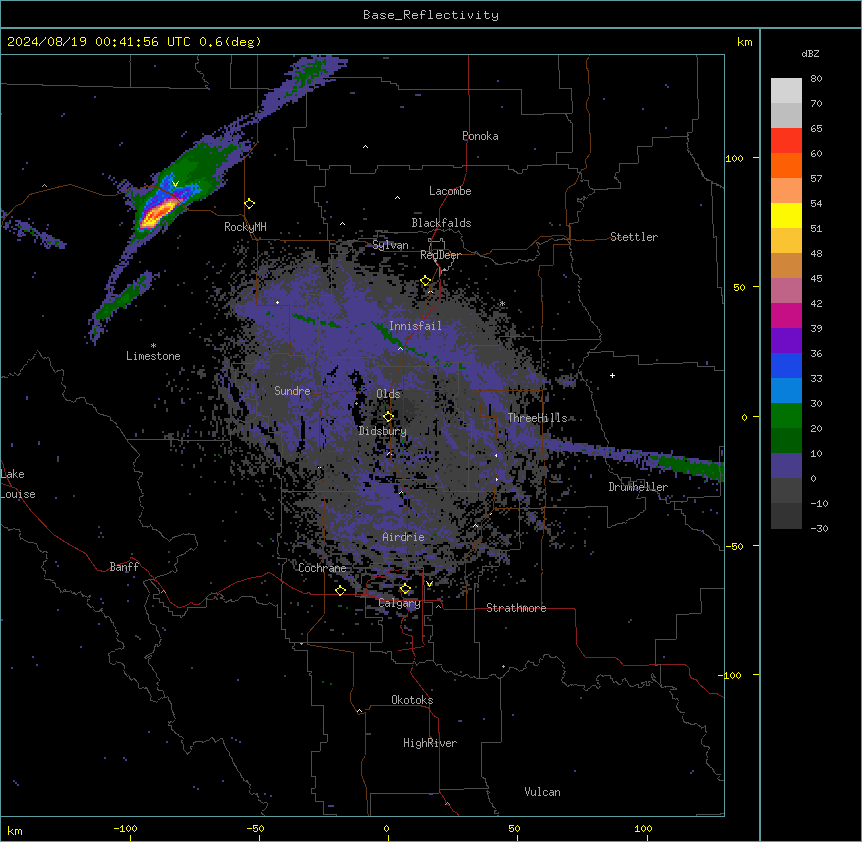Click the Lacombe city label
The height and width of the screenshot is (842, 862).
pyautogui.click(x=450, y=191)
